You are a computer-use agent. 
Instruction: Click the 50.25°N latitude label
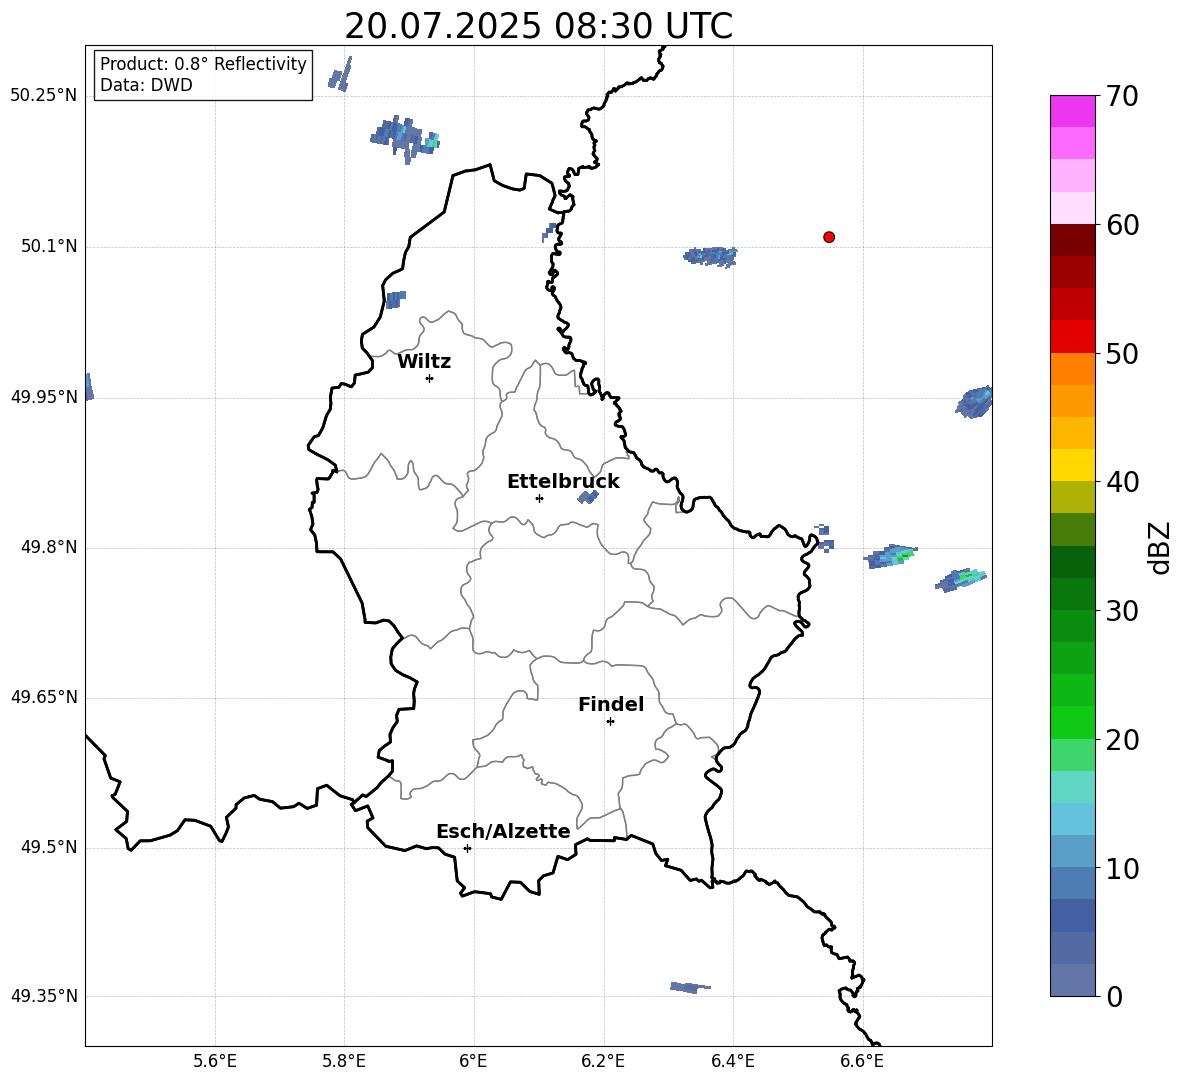43,96
